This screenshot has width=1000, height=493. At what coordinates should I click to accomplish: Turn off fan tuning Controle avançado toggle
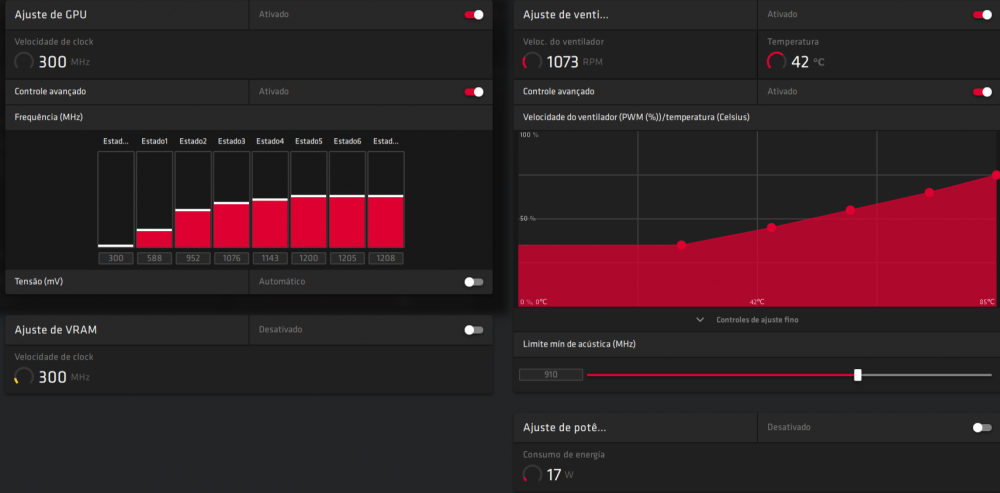click(982, 92)
